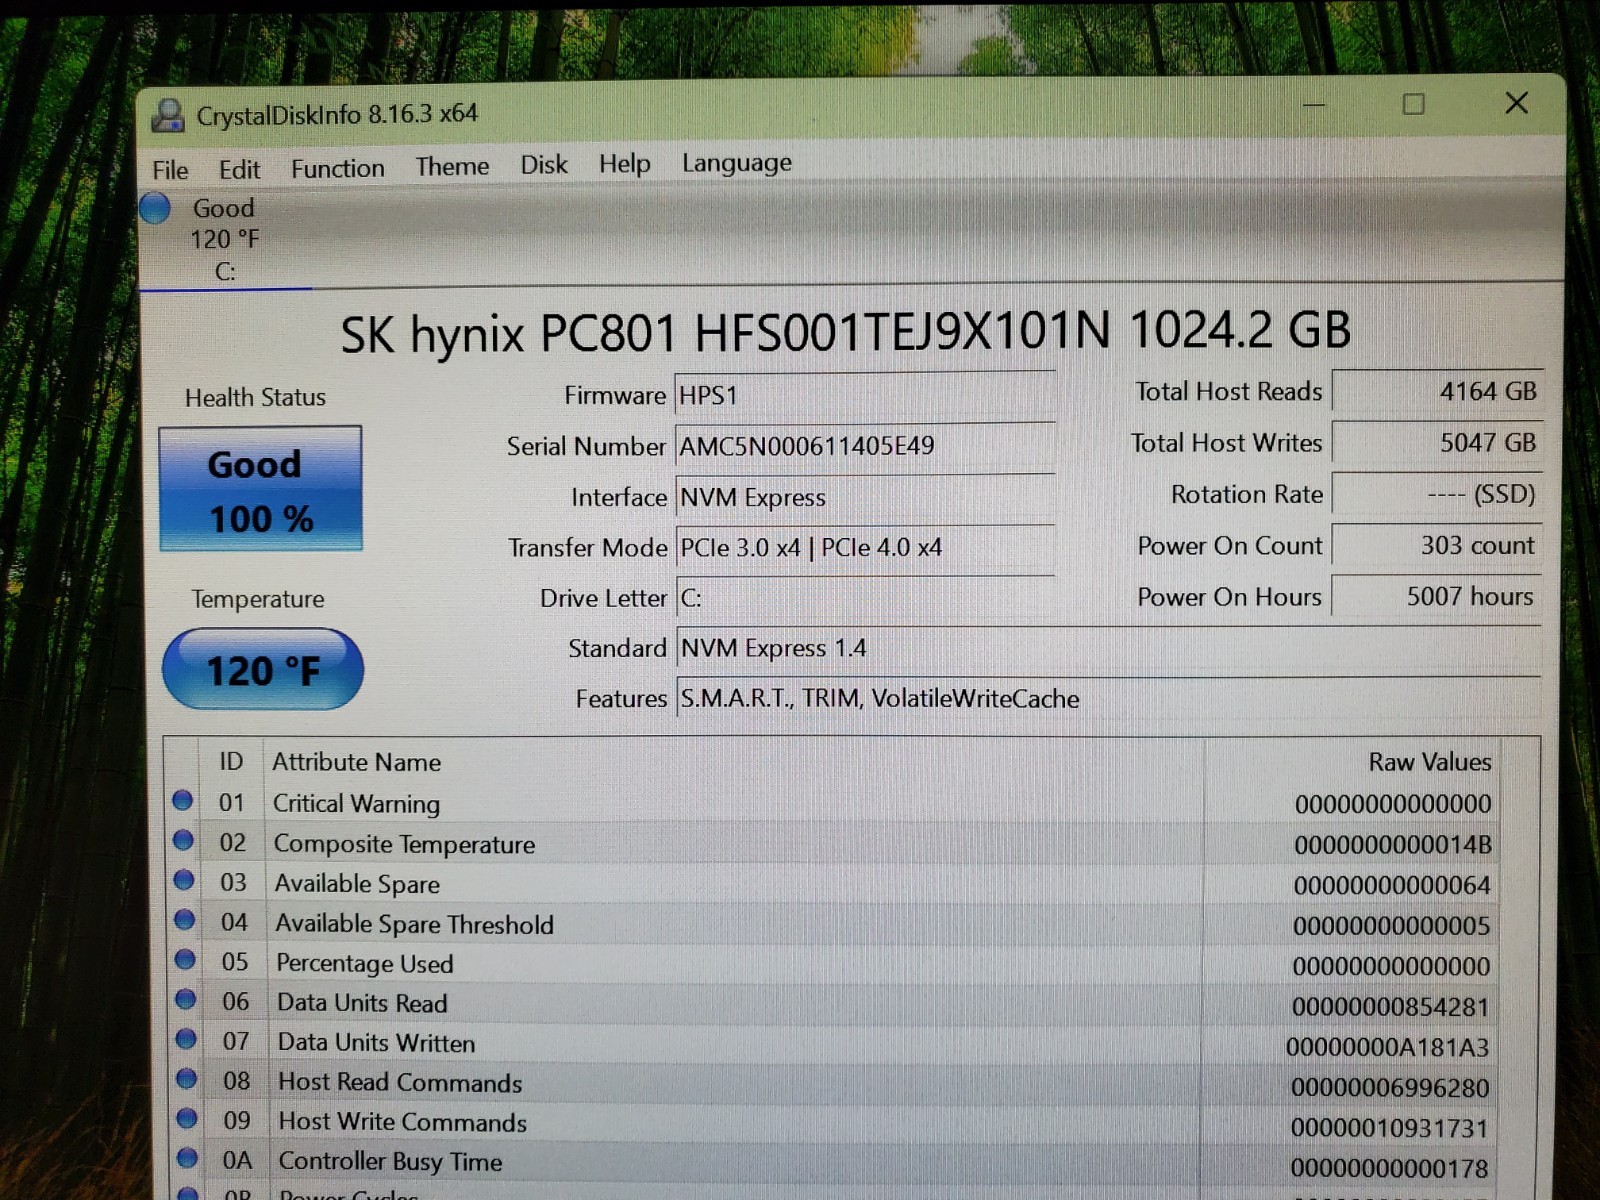Select the Composite Temperature attribute row
Screen dimensions: 1600x1200
(833, 844)
